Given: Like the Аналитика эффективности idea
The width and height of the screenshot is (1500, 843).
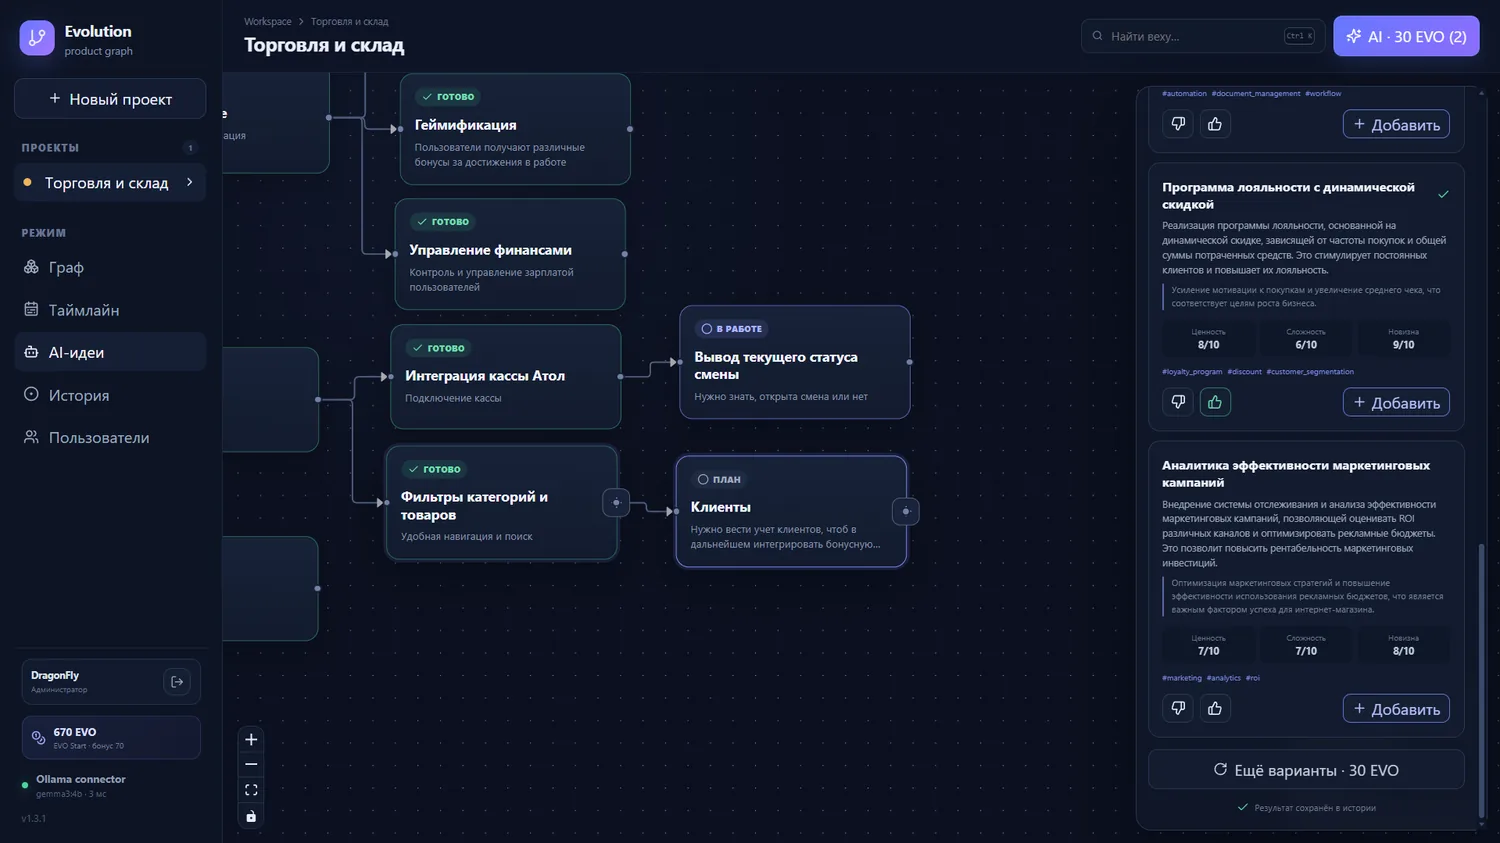Looking at the screenshot, I should tap(1215, 708).
